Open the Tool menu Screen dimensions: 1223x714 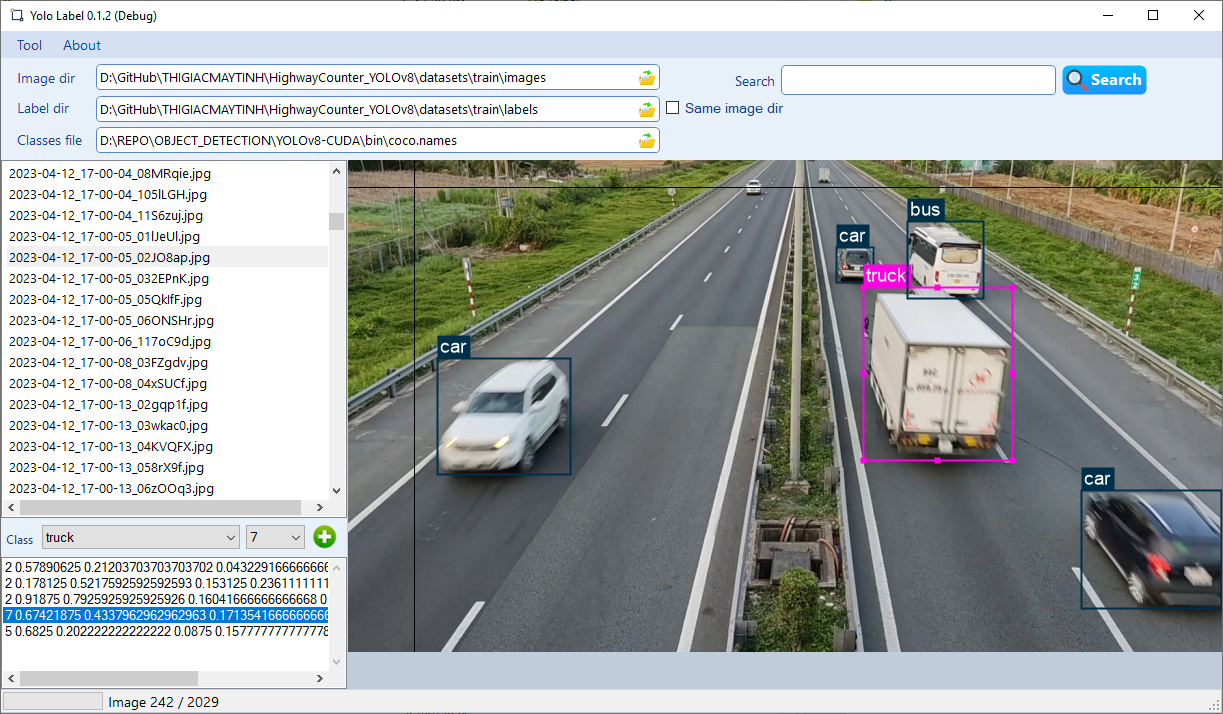point(29,45)
